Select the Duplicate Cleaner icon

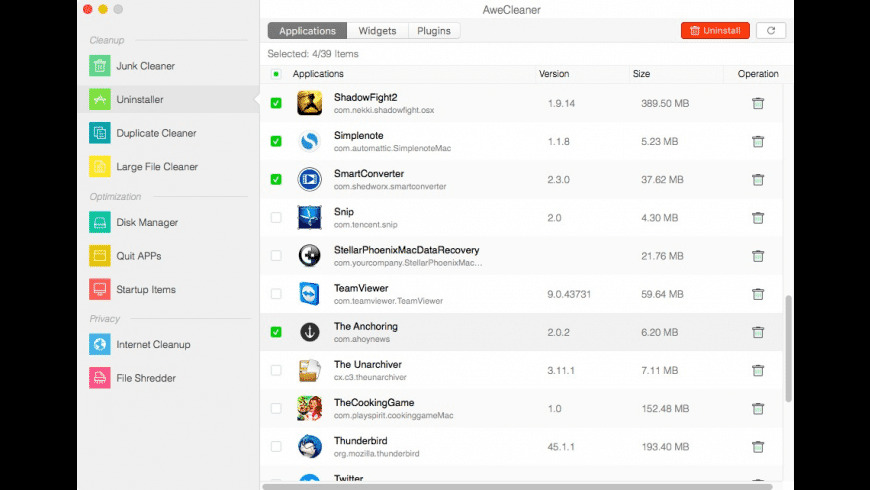coord(99,133)
